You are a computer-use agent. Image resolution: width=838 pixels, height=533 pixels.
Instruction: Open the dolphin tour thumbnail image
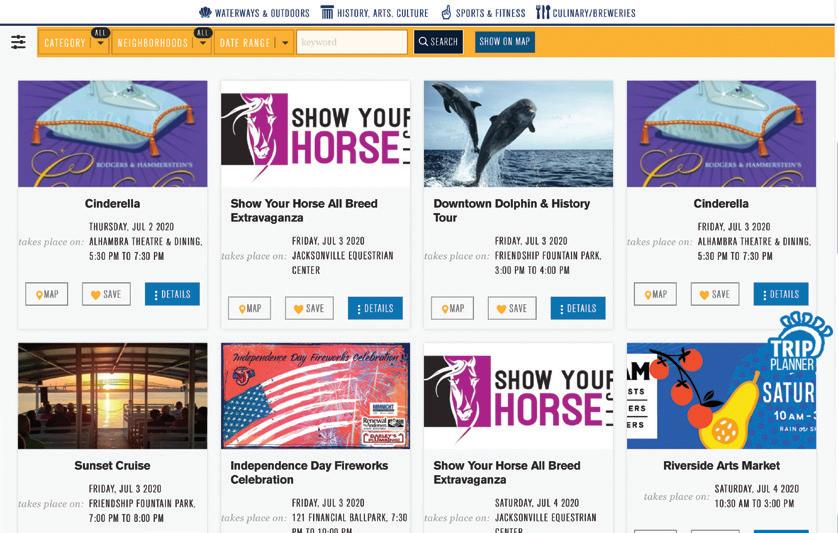tap(518, 134)
